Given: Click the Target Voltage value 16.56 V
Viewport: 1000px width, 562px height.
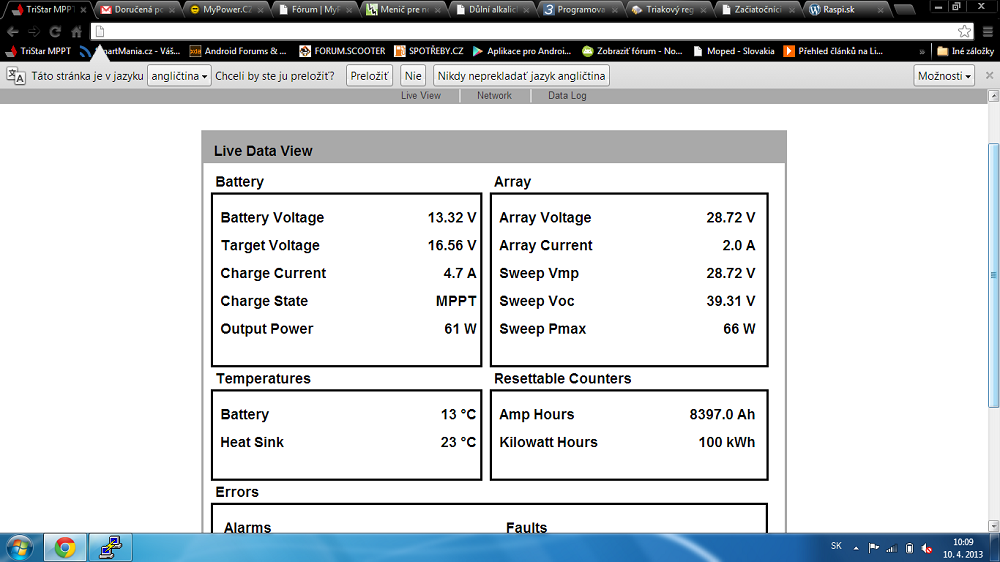Looking at the screenshot, I should (452, 246).
